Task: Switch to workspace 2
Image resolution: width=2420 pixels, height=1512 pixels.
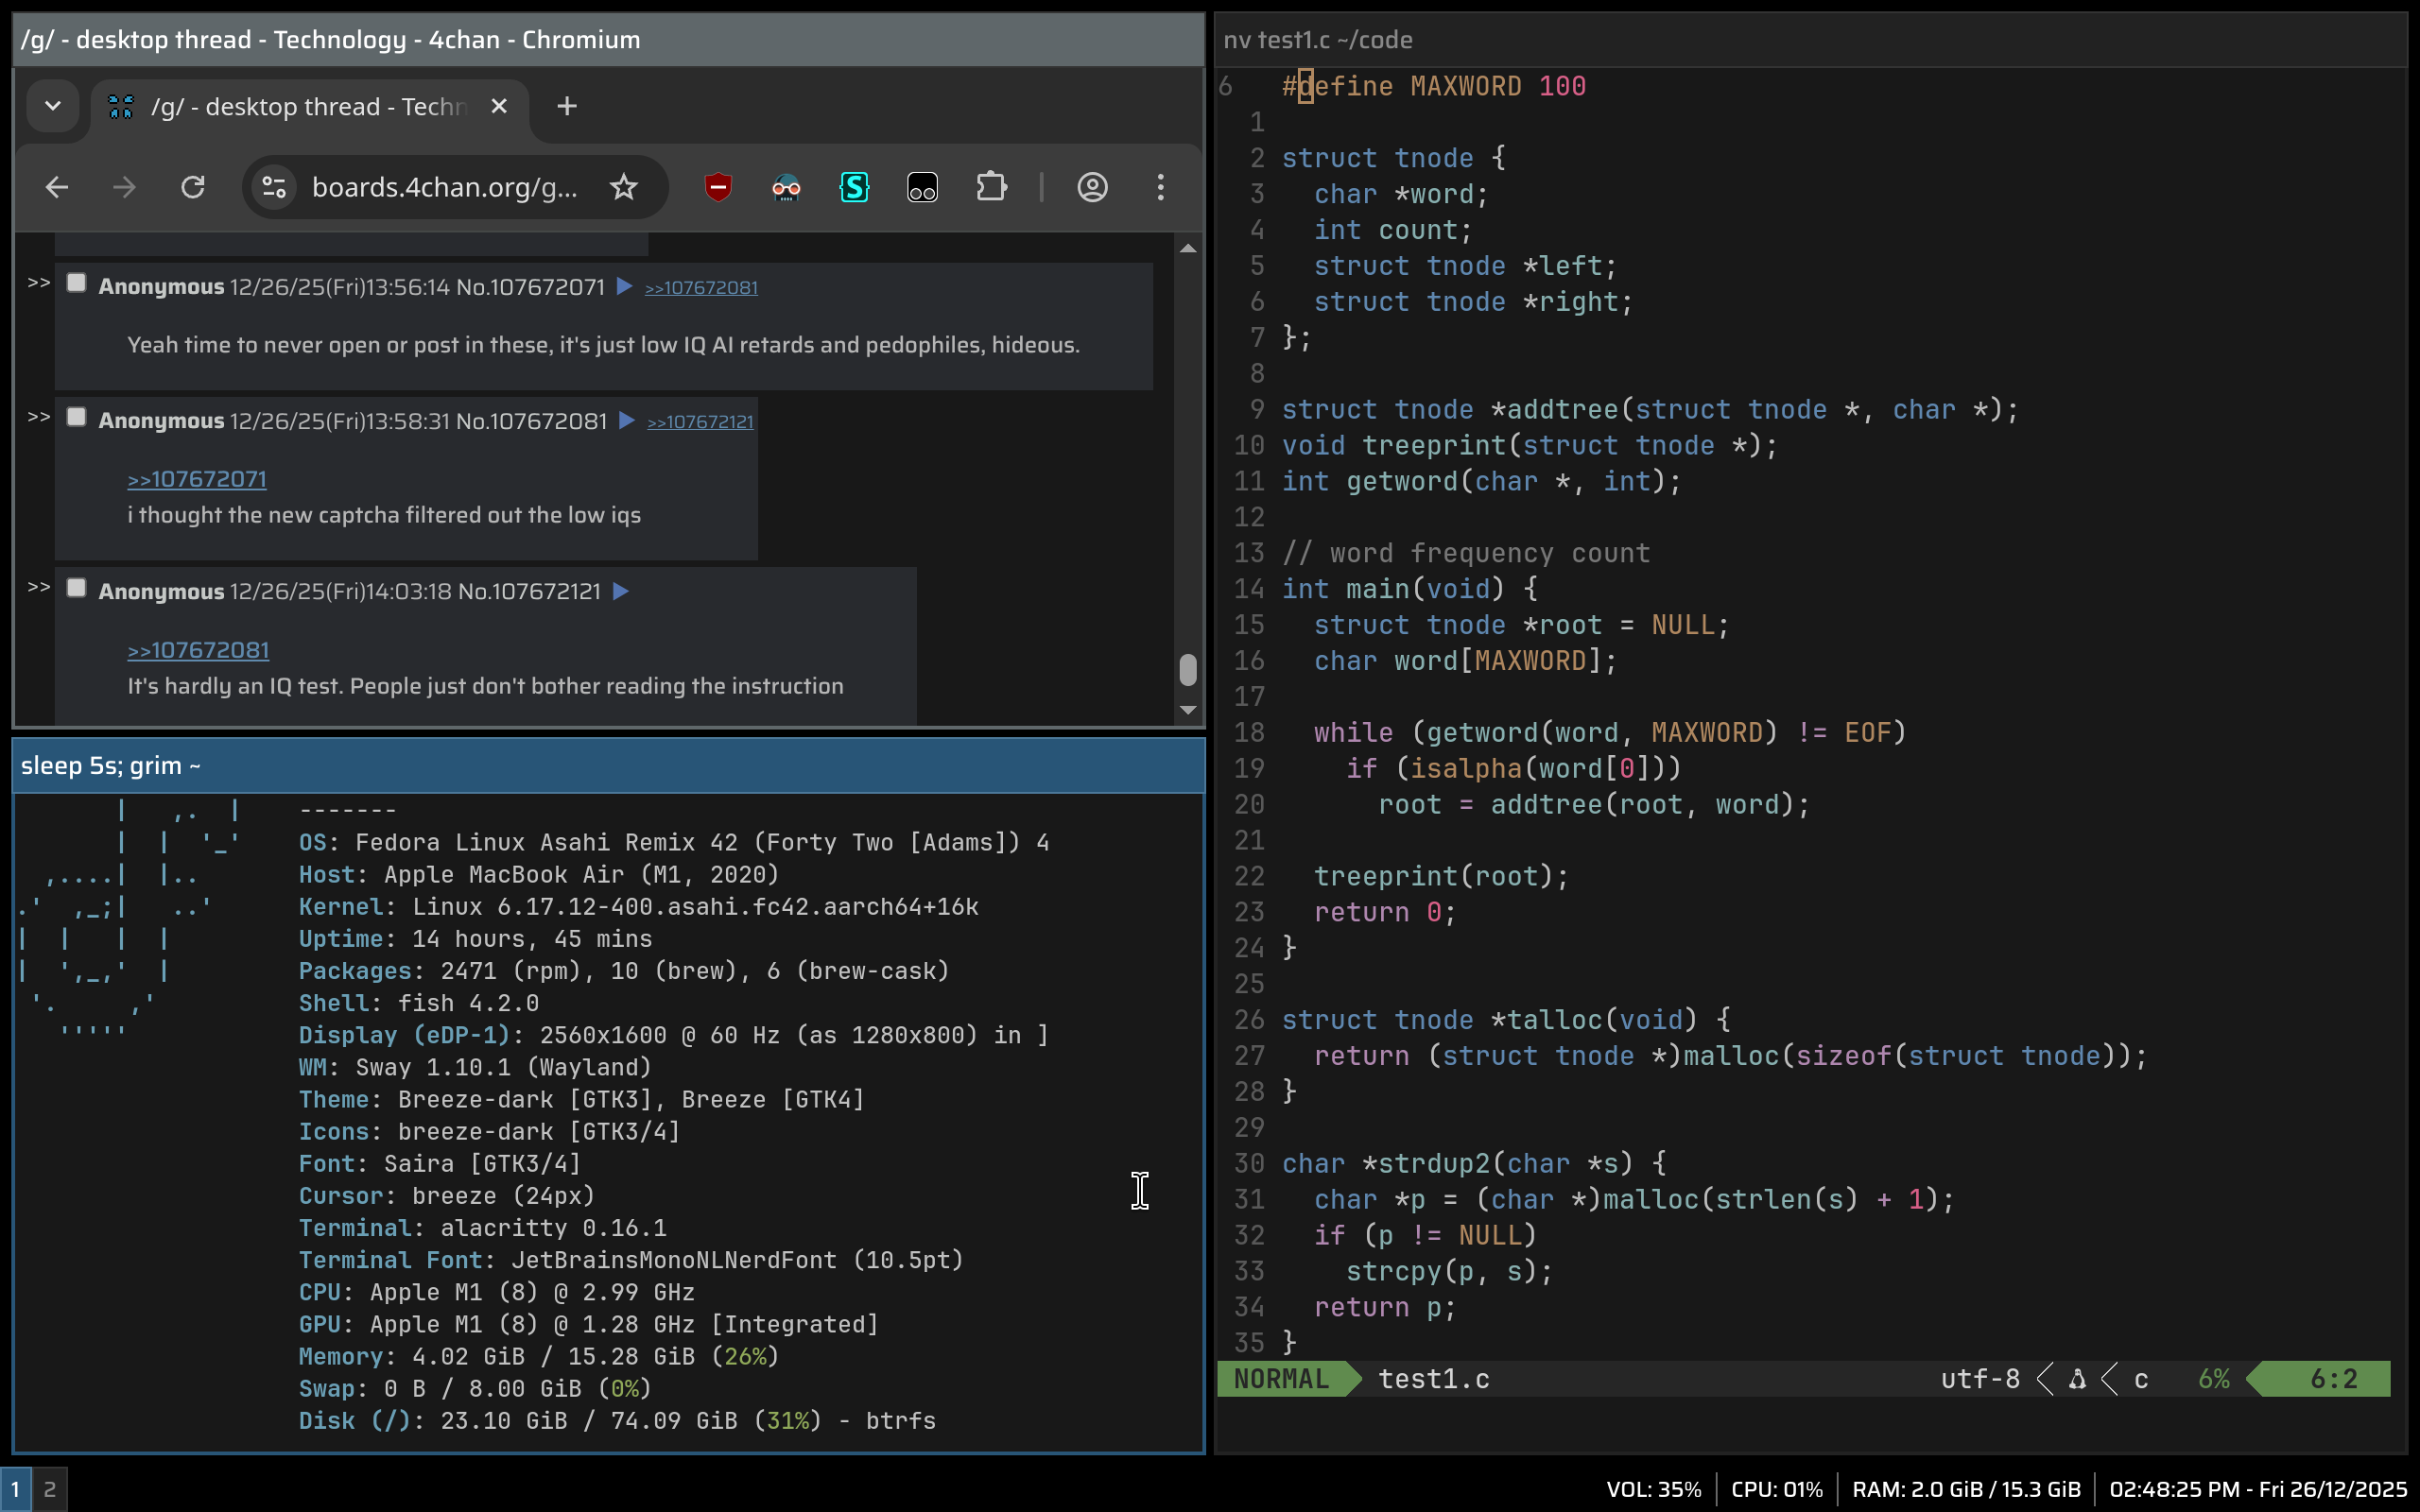Action: pos(49,1489)
